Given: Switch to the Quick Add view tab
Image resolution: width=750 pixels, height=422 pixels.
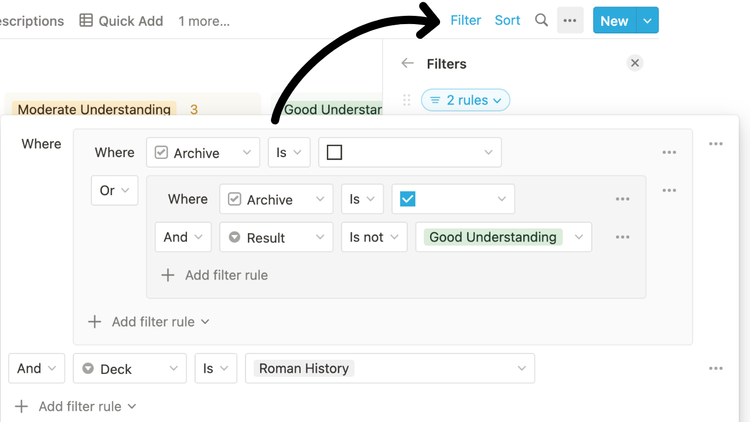Looking at the screenshot, I should click(121, 20).
